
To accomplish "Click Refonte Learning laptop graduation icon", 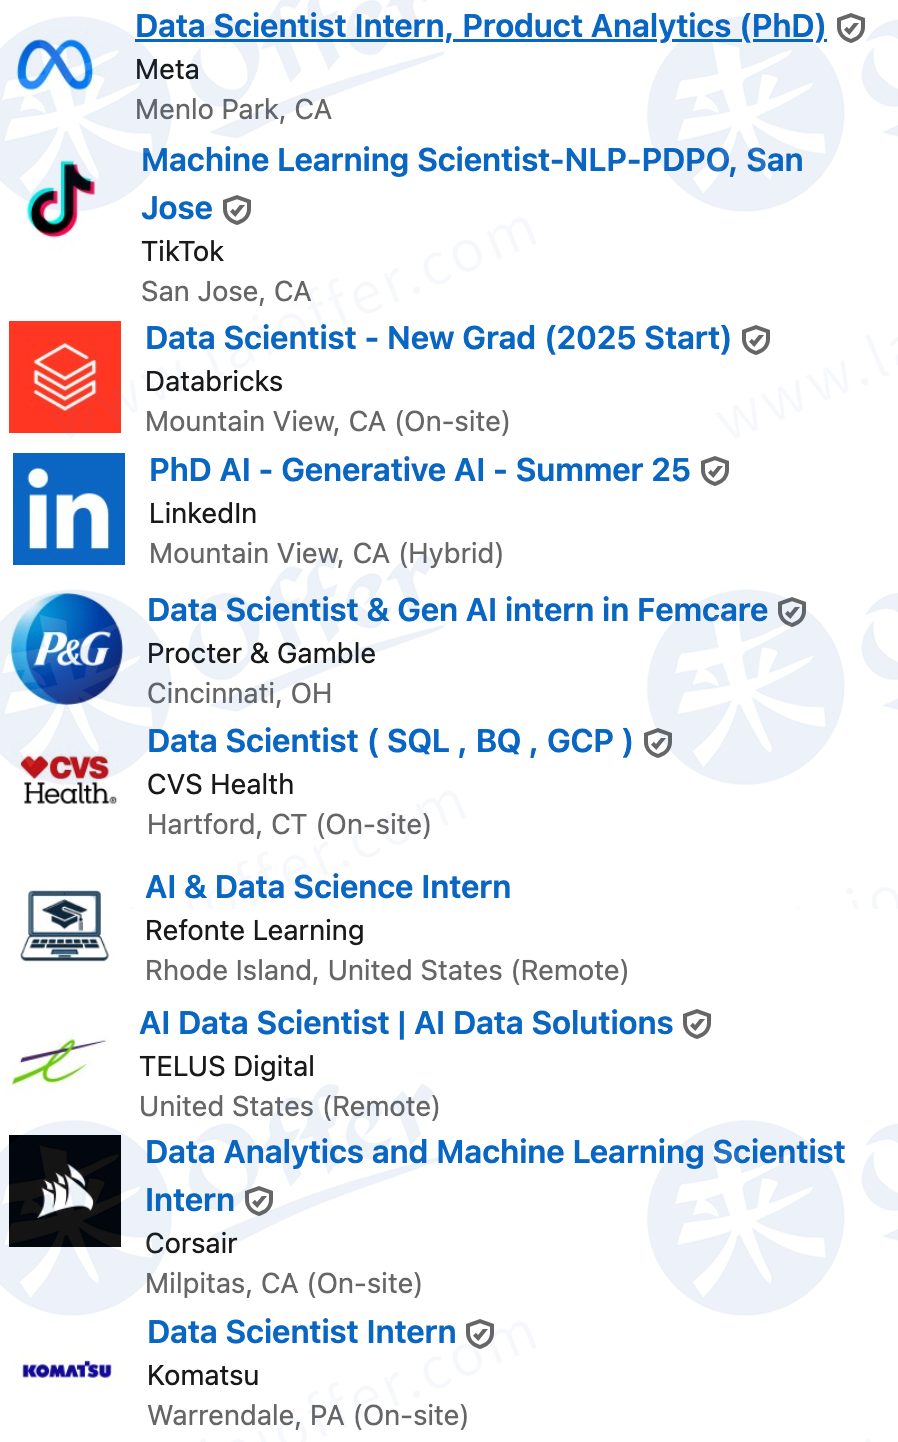I will [65, 925].
